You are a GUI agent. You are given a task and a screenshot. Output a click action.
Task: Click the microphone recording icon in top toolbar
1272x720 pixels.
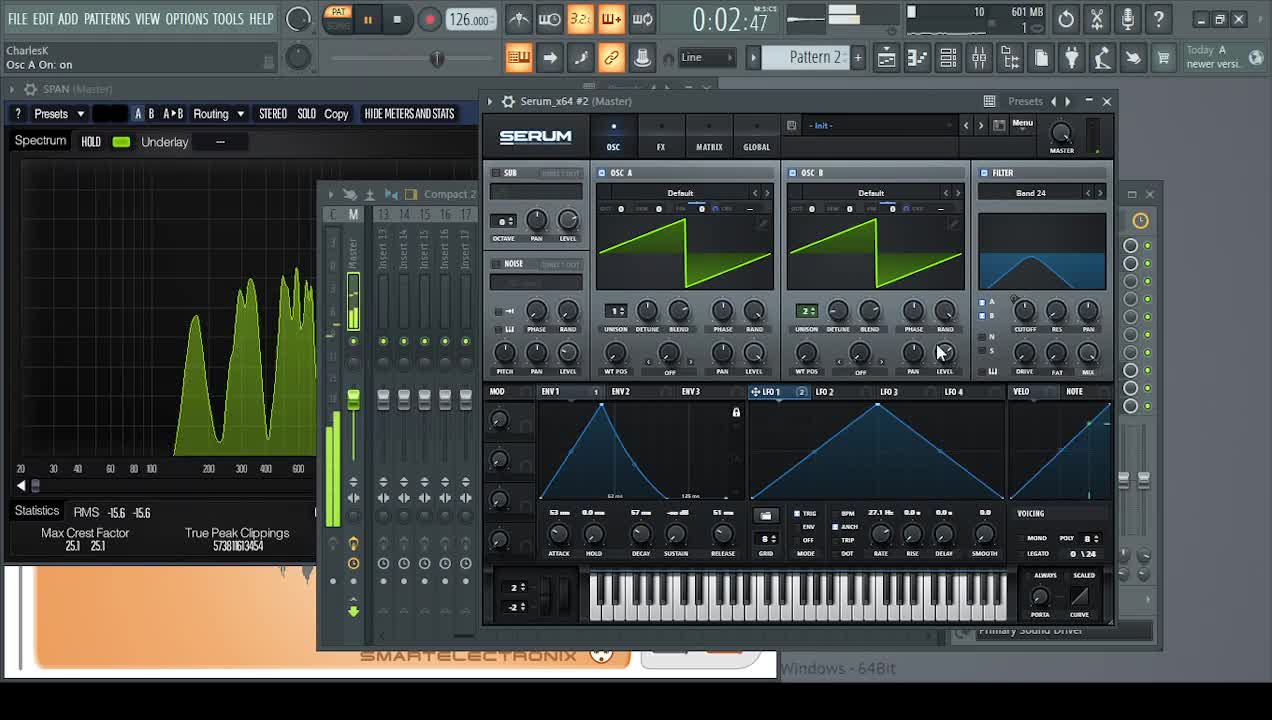coord(1127,19)
